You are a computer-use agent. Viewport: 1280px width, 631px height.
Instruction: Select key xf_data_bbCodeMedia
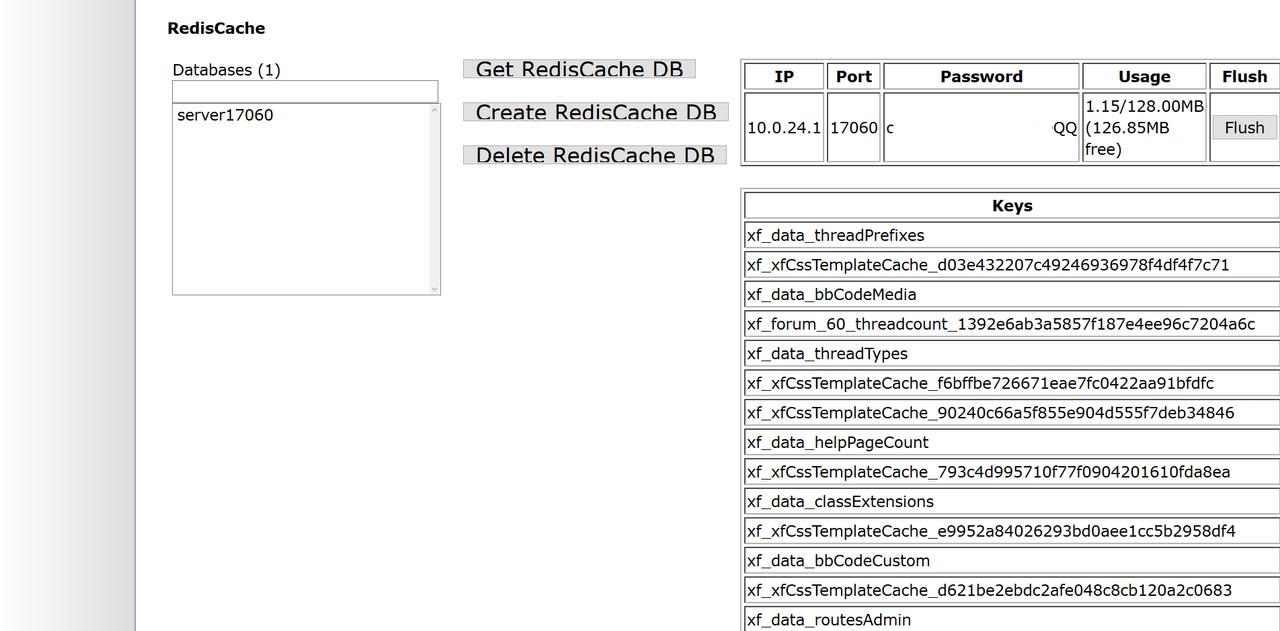1012,294
